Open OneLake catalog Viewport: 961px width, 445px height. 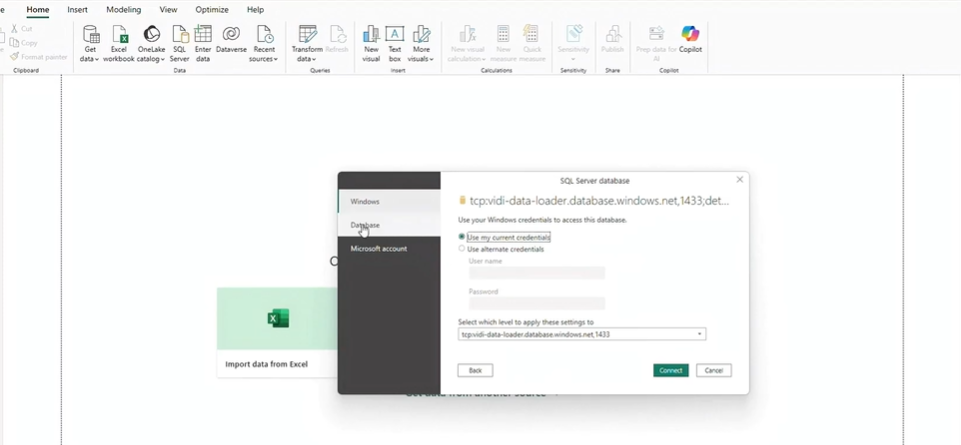tap(151, 44)
